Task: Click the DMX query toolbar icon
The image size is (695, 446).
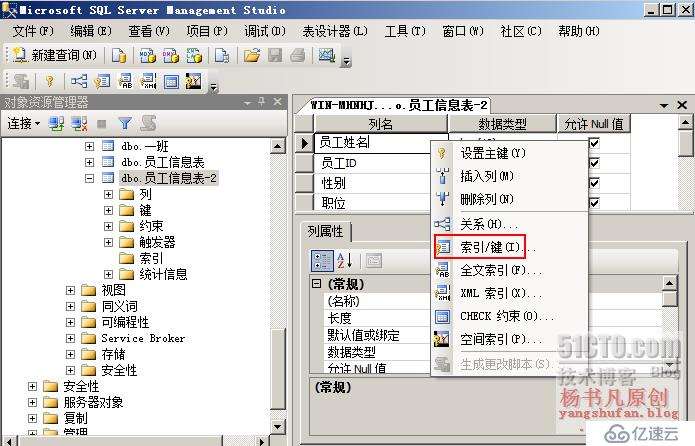Action: coord(171,55)
